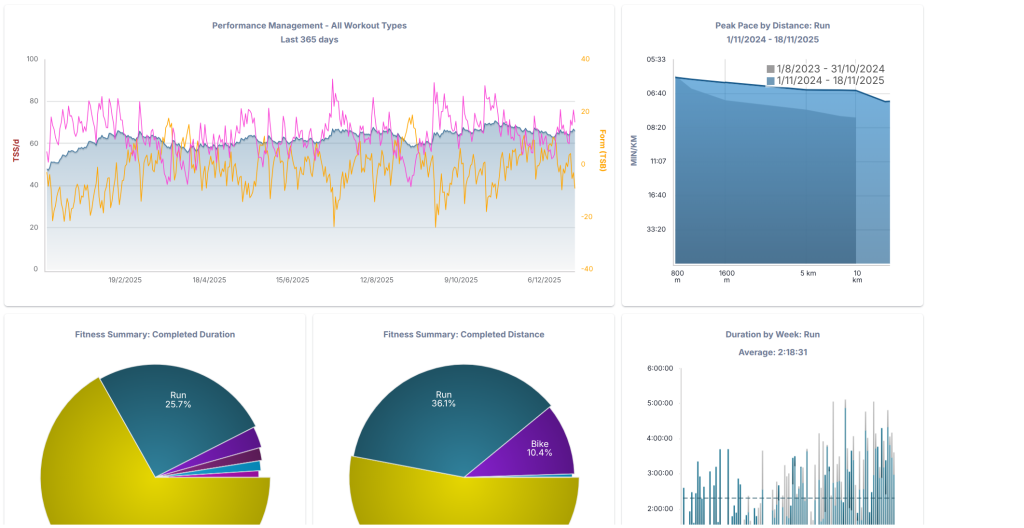
Task: Click Fitness Summary: Completed Distance heading
Action: point(463,334)
